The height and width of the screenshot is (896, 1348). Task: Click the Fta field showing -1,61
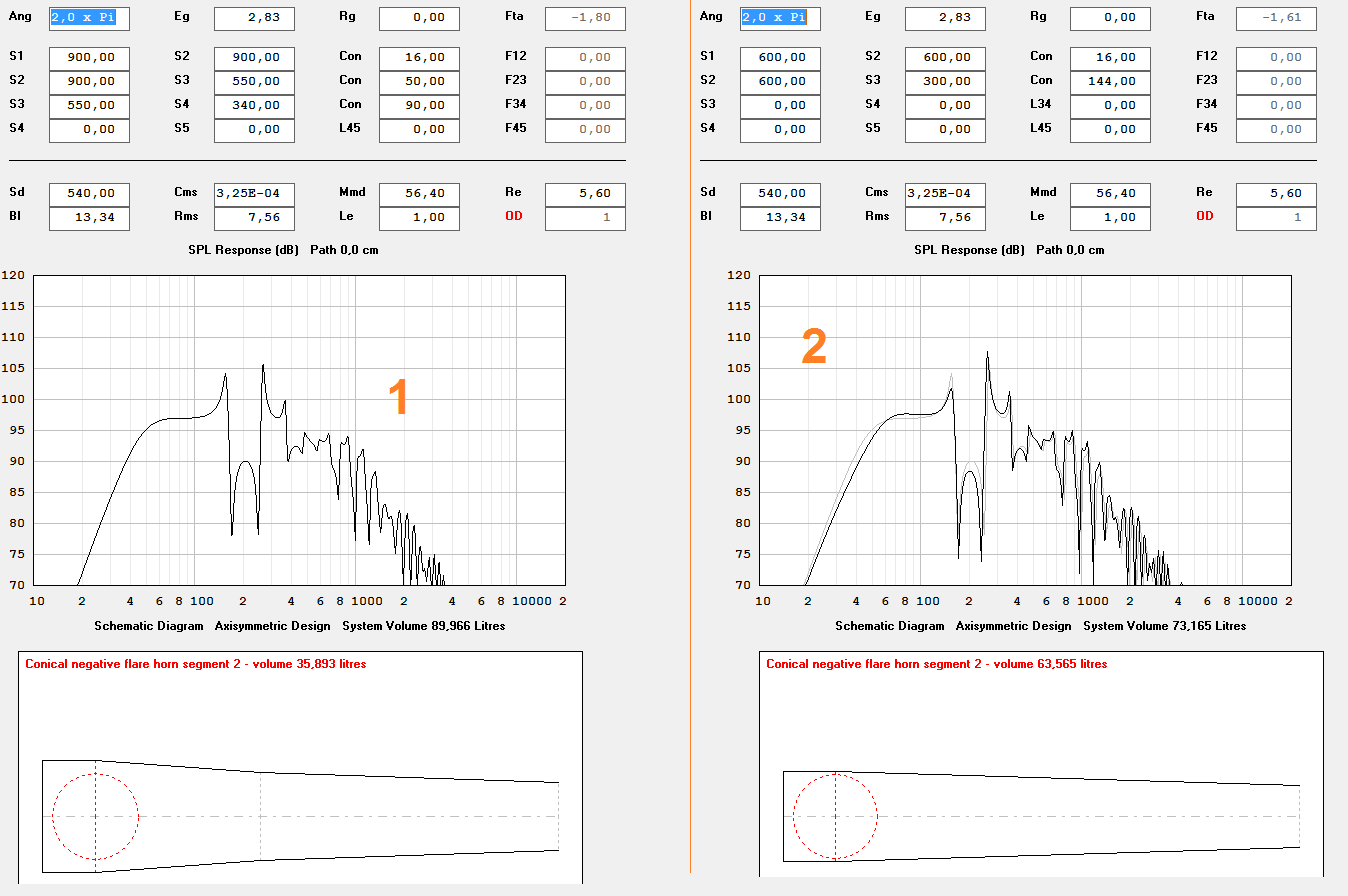[x=1276, y=18]
